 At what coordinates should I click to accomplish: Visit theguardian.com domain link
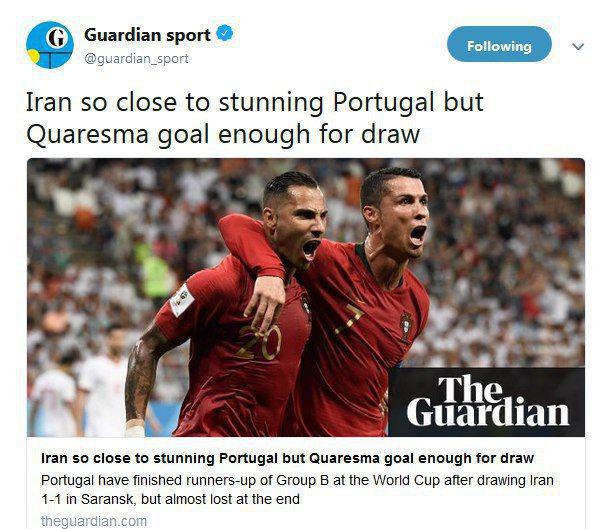[94, 521]
